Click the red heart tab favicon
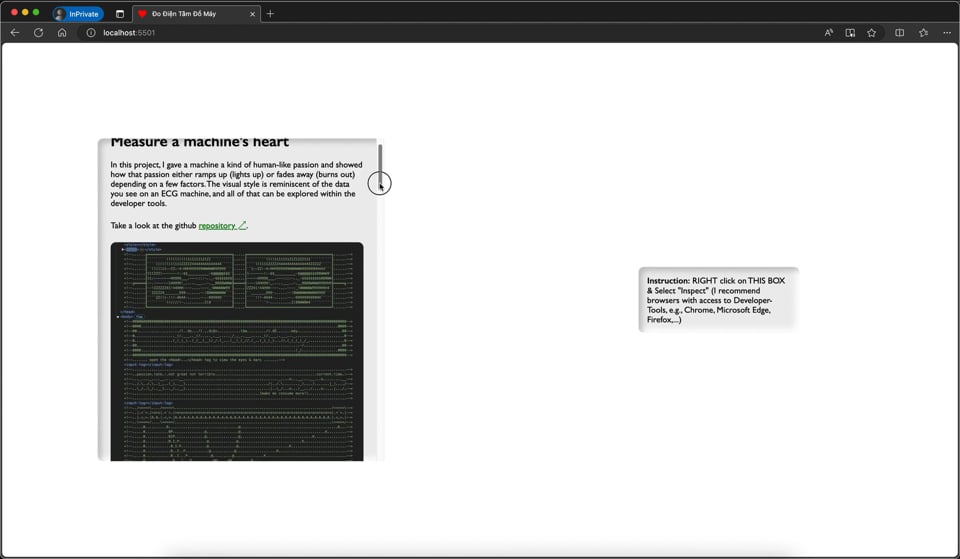Viewport: 960px width, 559px height. 142,13
